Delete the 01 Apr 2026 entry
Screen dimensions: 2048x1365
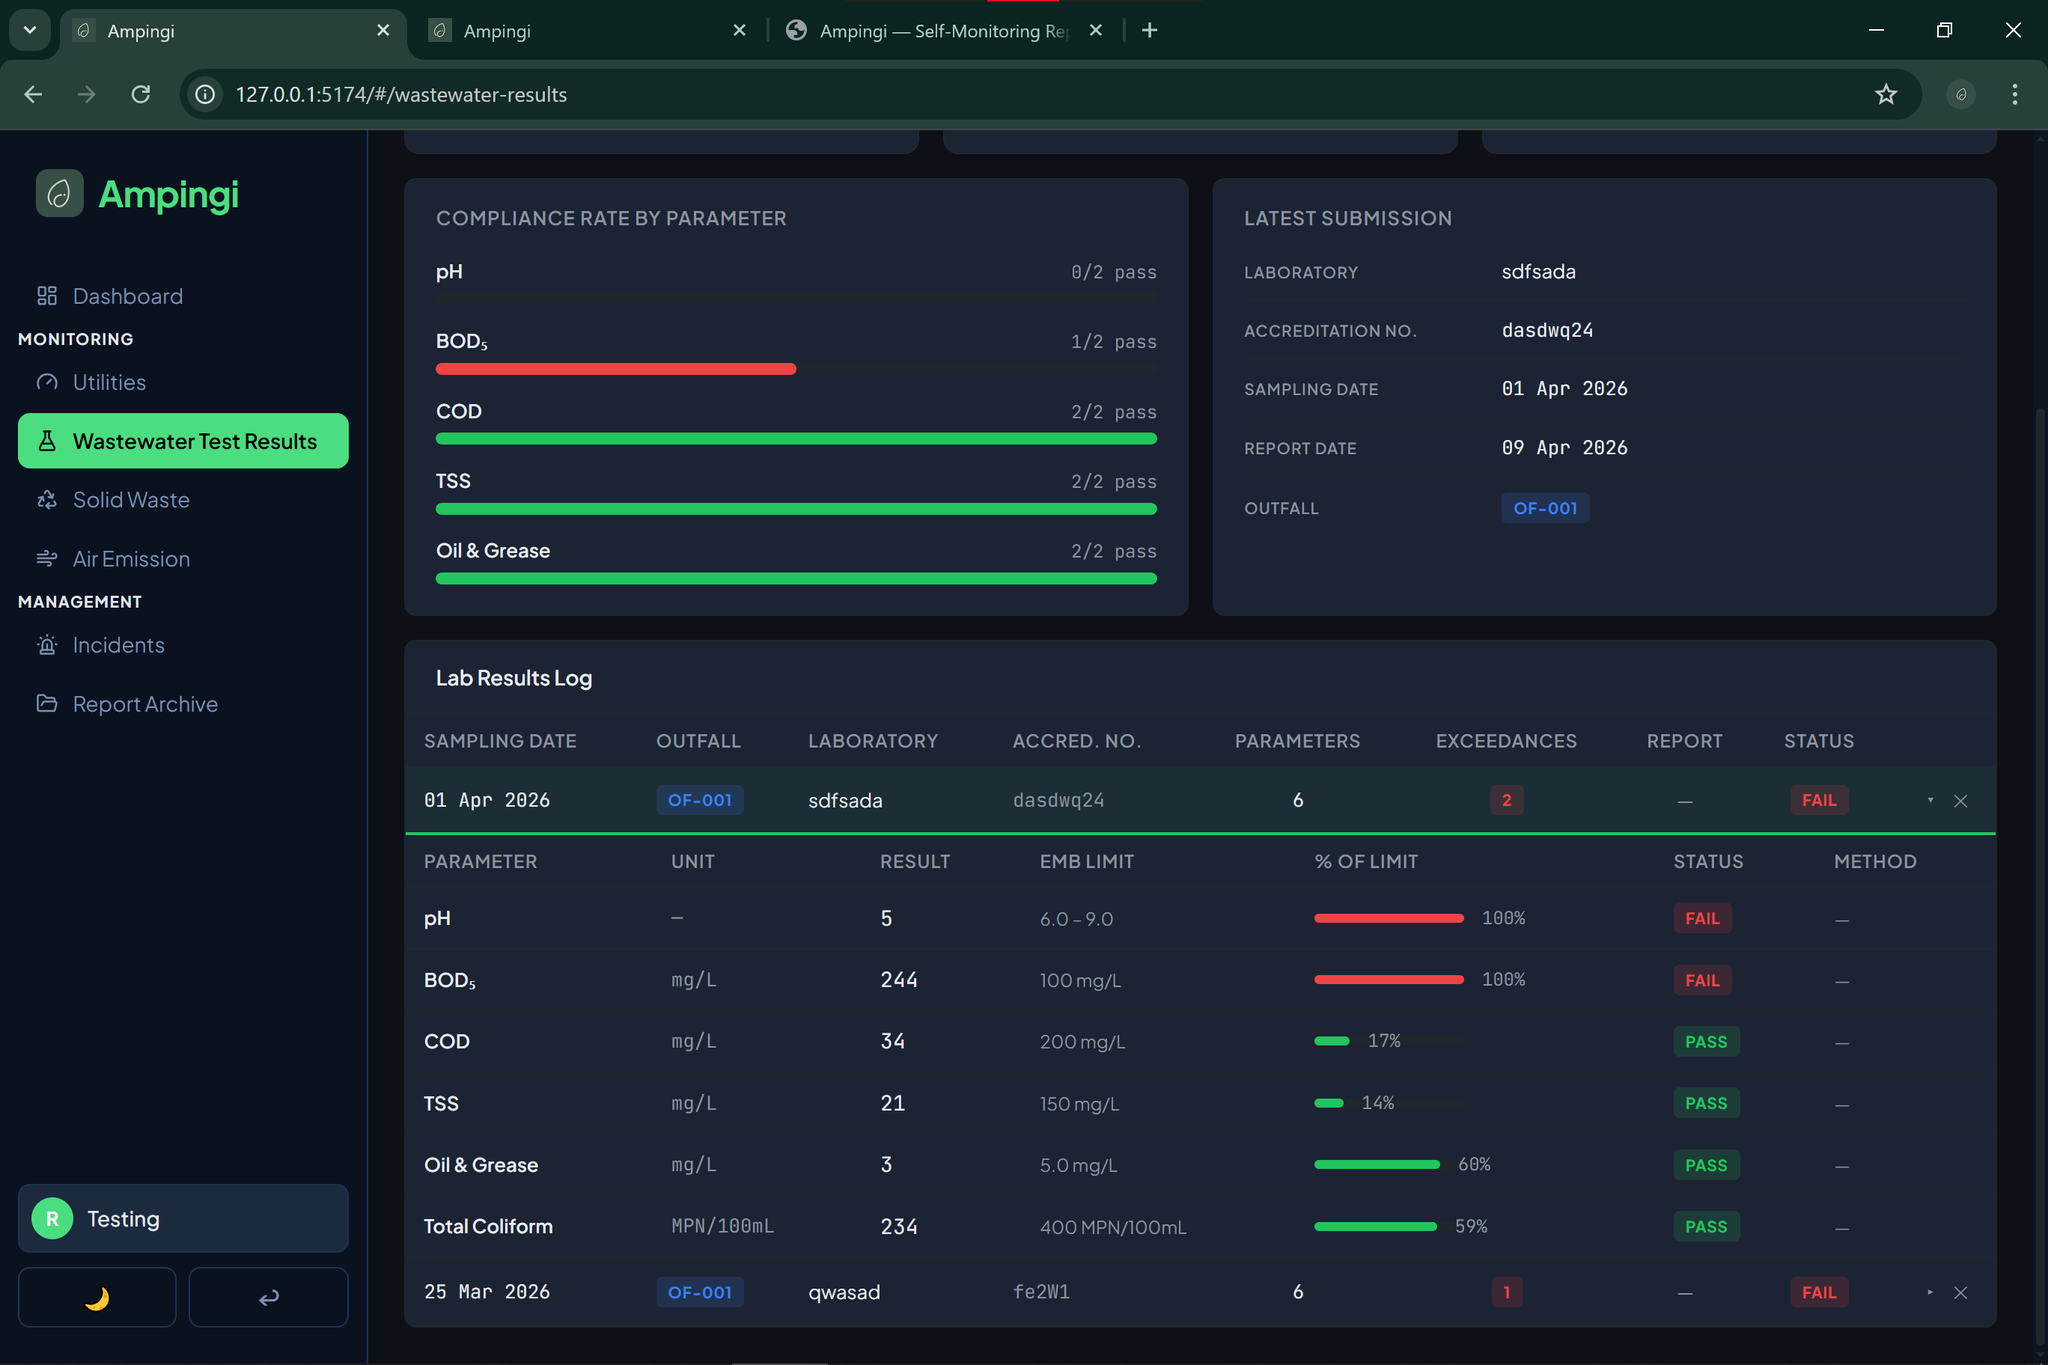click(x=1960, y=800)
